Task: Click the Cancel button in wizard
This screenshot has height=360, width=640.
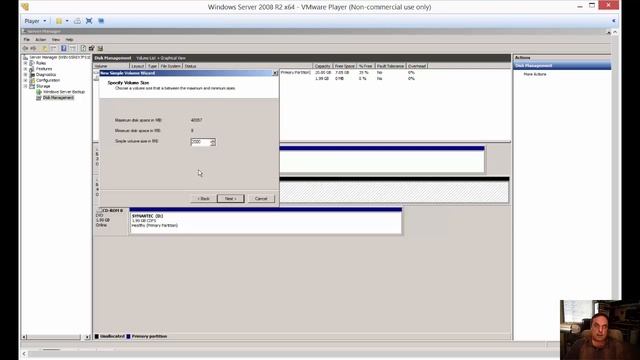Action: click(261, 199)
